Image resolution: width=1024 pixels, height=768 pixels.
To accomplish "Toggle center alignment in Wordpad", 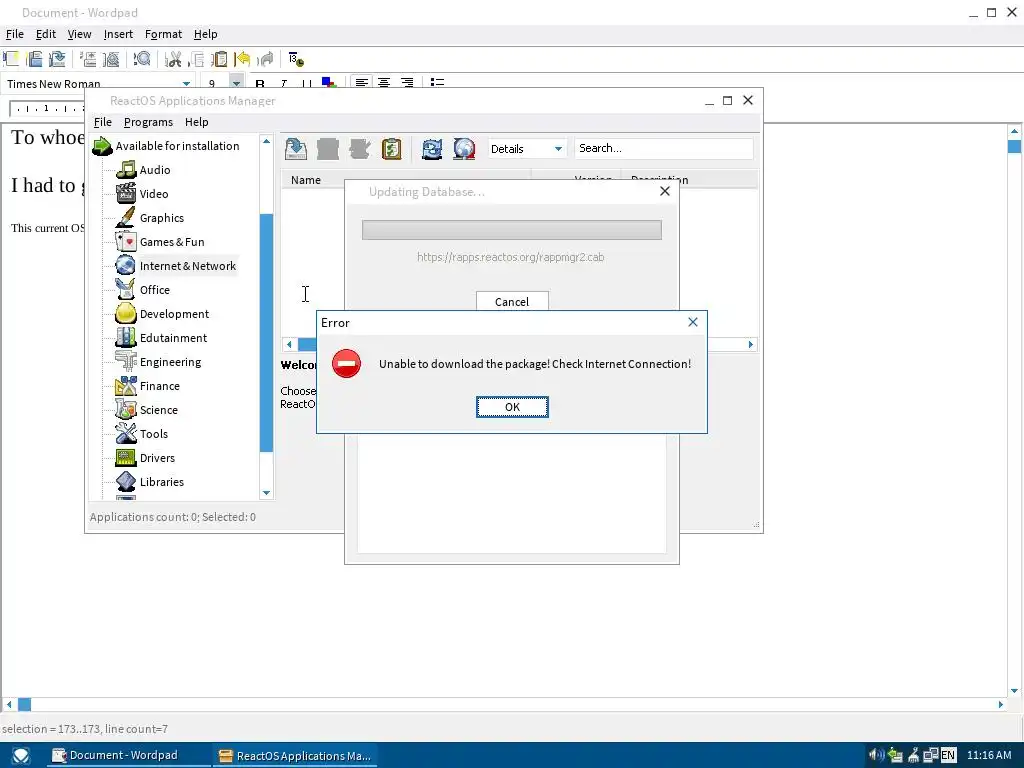I will [384, 83].
